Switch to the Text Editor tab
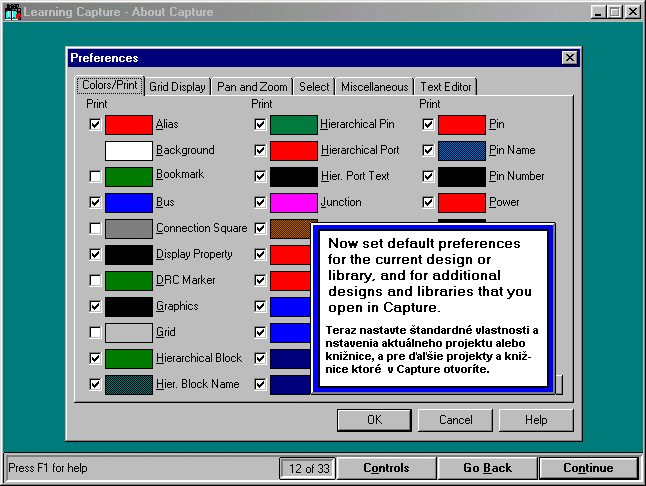Image resolution: width=646 pixels, height=486 pixels. [x=446, y=87]
